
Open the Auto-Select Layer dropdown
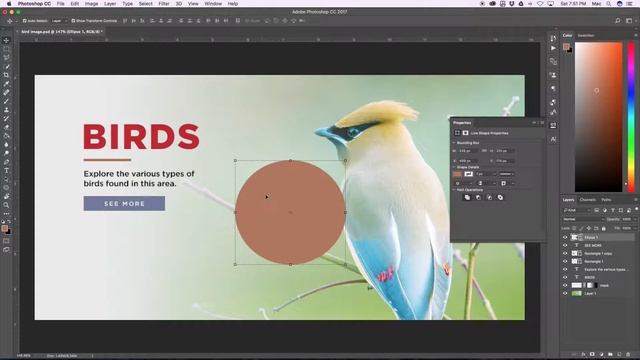pyautogui.click(x=59, y=21)
